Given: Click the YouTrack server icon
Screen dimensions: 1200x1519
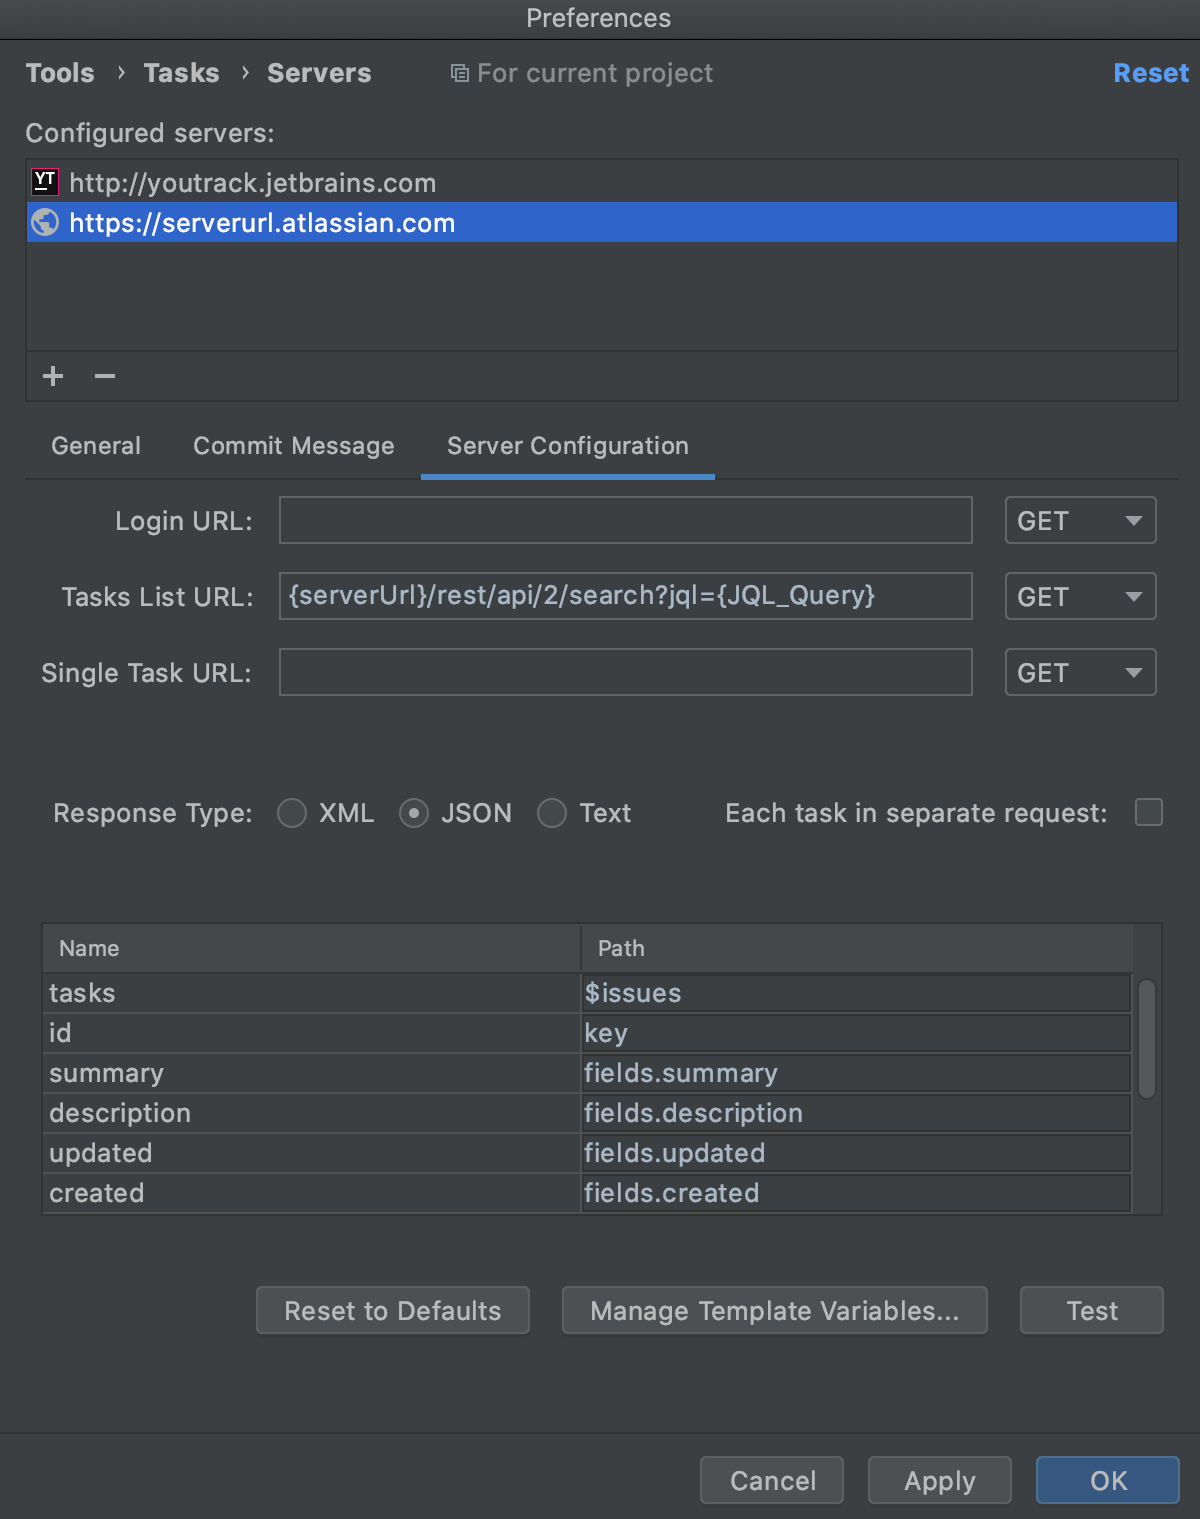Looking at the screenshot, I should tap(45, 182).
